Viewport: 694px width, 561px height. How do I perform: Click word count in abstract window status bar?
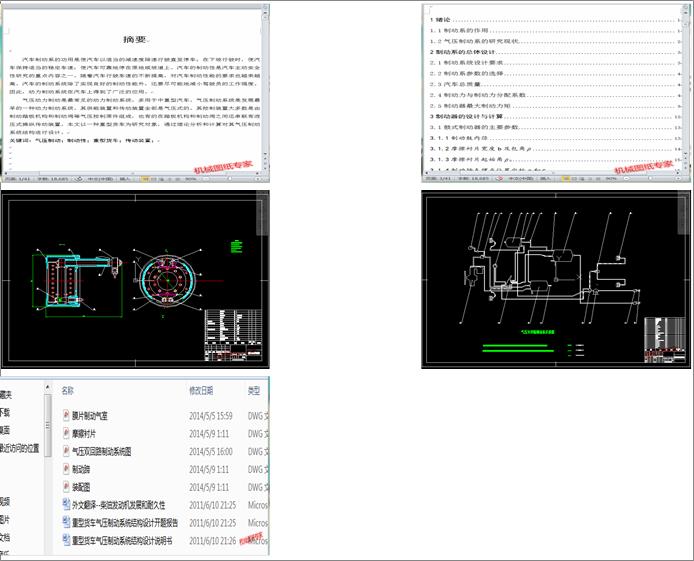tap(53, 179)
